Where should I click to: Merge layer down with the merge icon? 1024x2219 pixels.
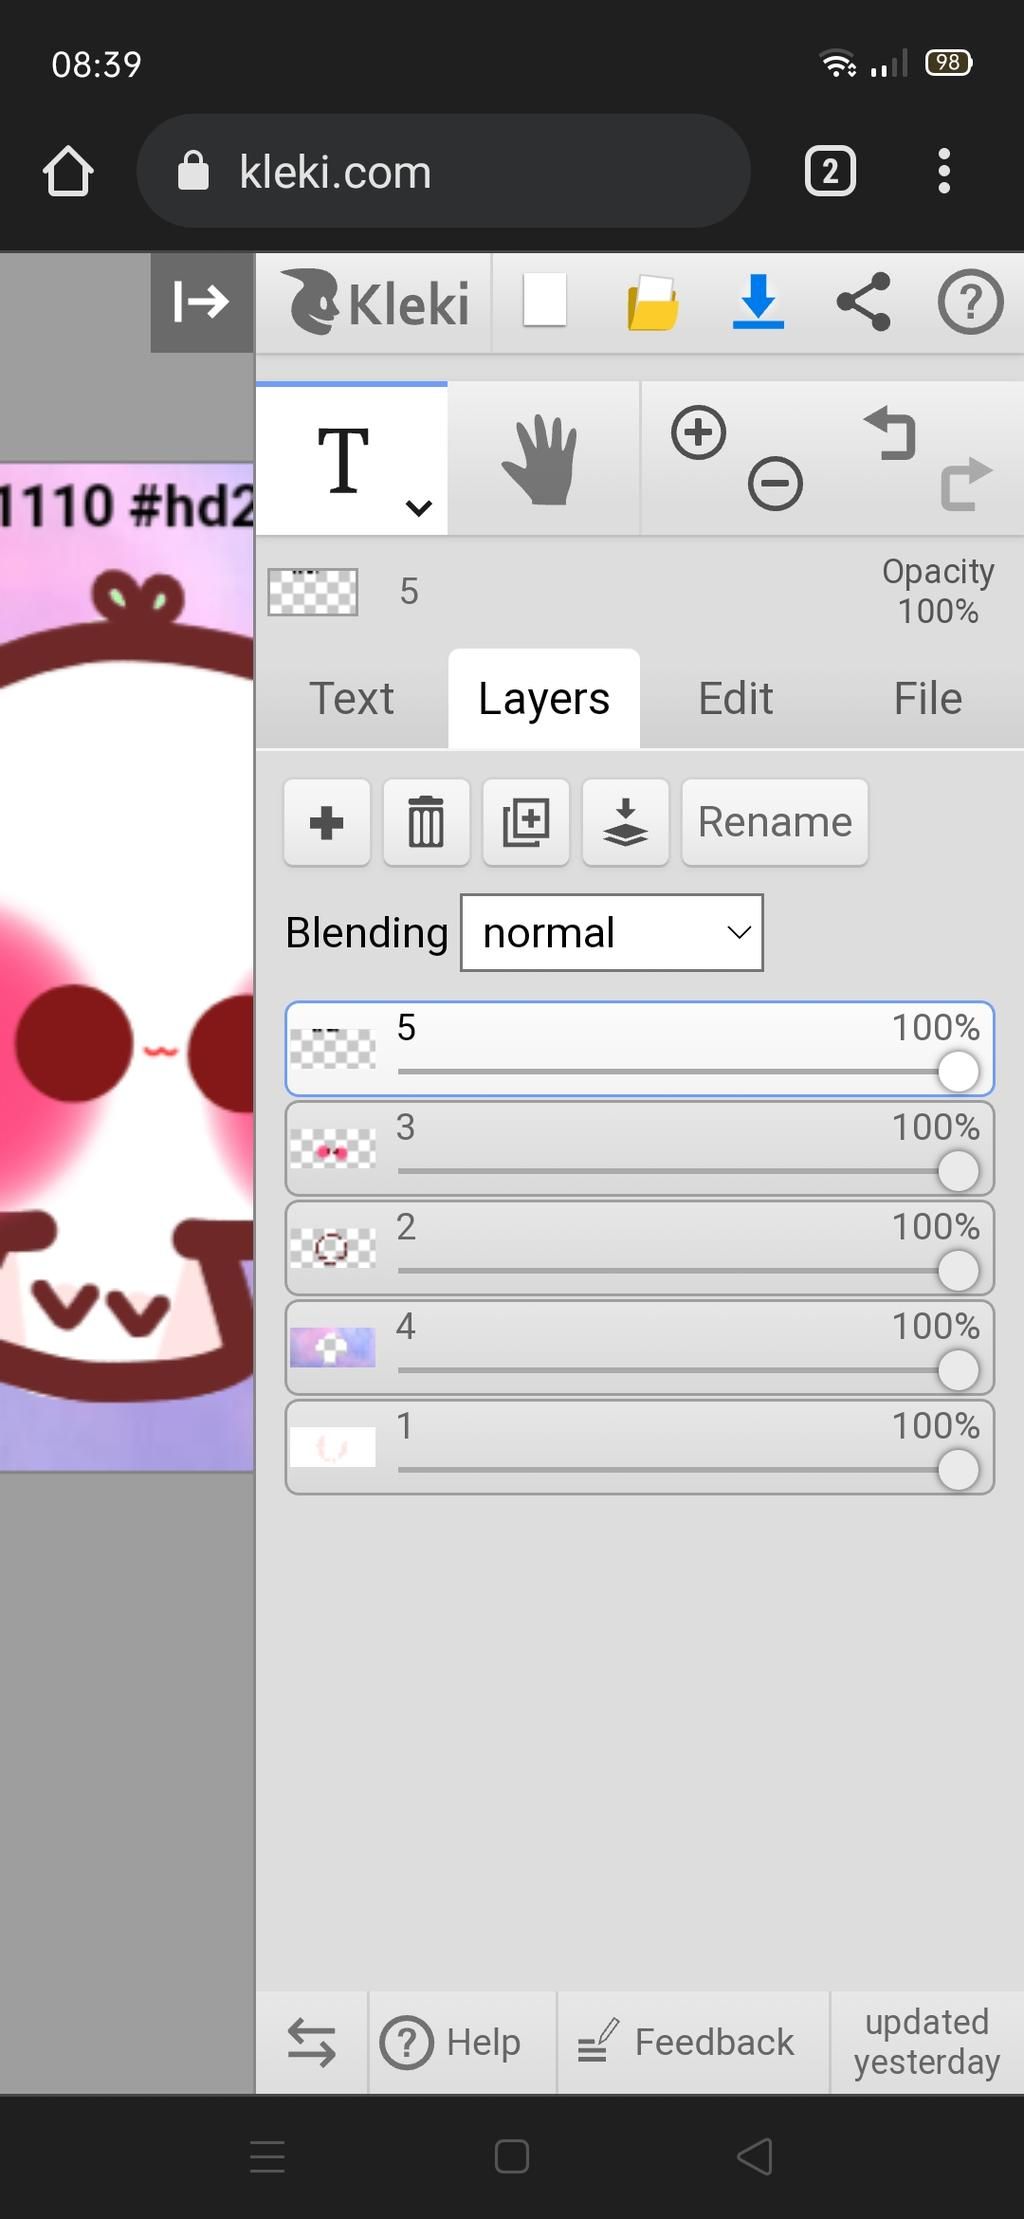[625, 823]
